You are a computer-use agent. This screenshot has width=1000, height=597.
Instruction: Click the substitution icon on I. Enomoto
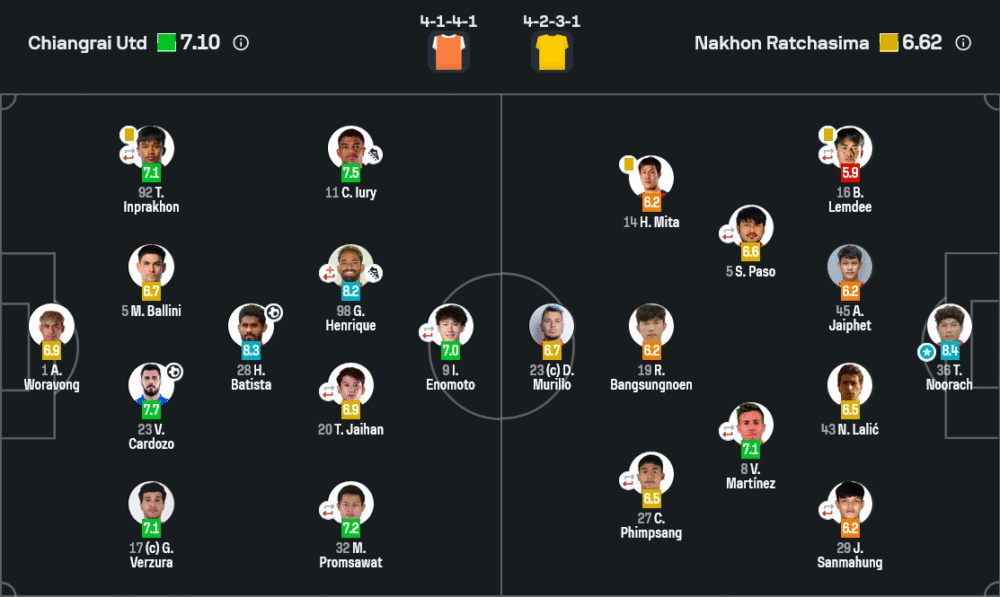(x=428, y=332)
